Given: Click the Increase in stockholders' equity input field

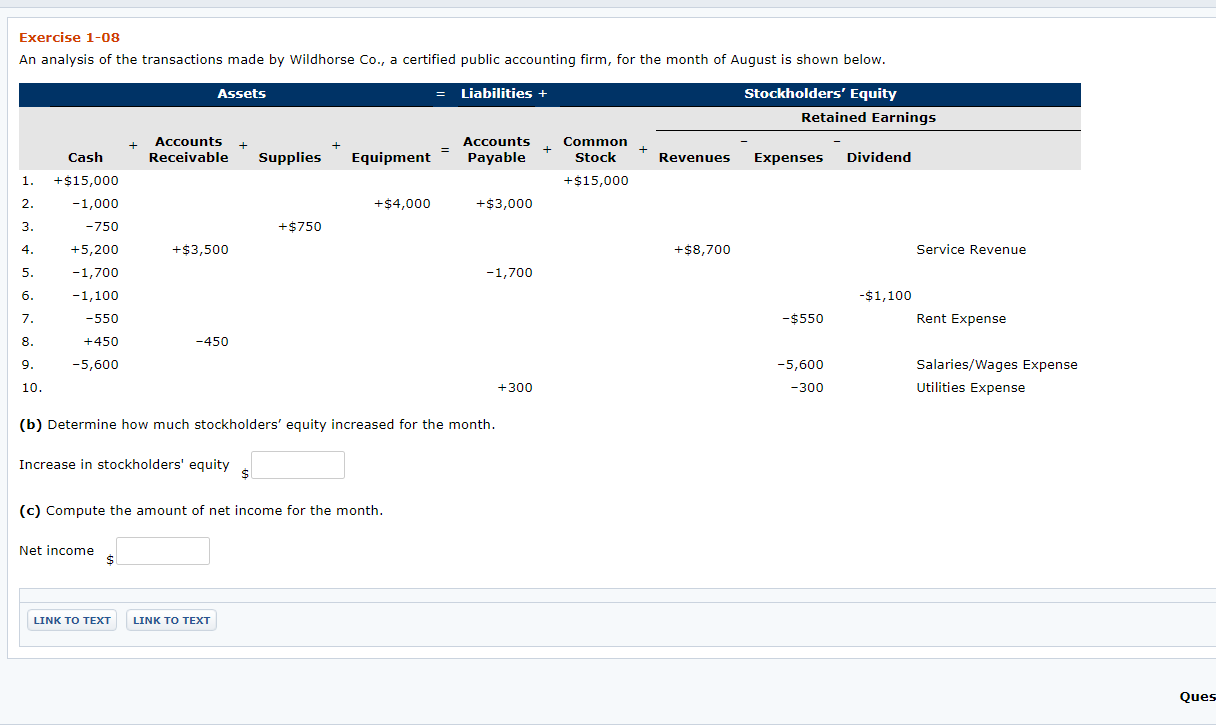Looking at the screenshot, I should [x=298, y=465].
